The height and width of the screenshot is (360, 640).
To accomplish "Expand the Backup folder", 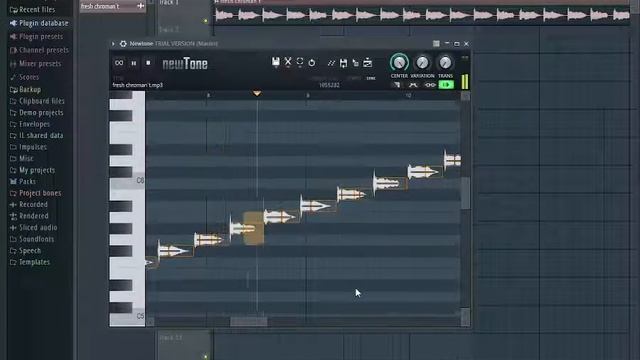I will (x=25, y=89).
